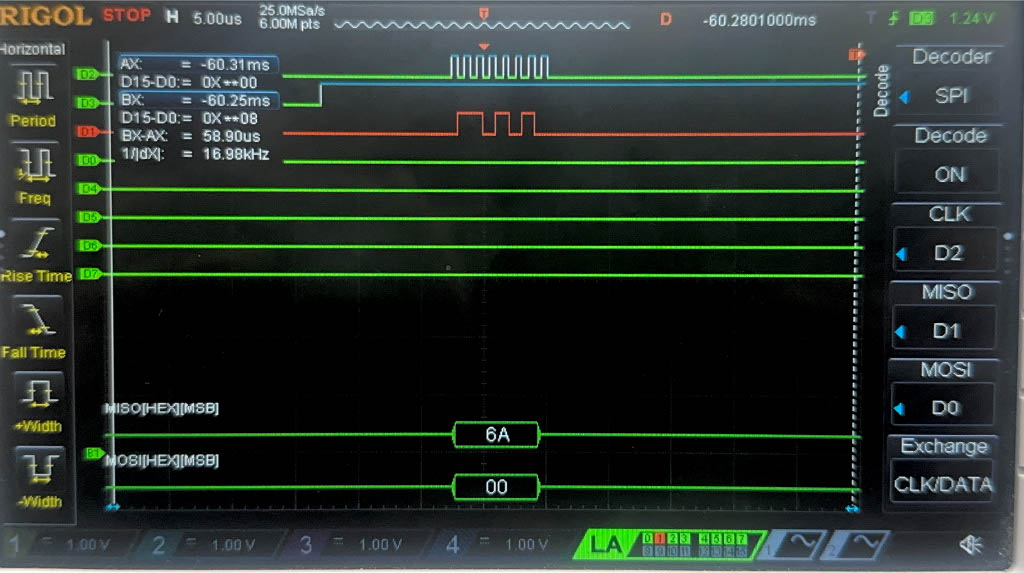Change the MISO source from D1
The image size is (1024, 573).
point(949,330)
